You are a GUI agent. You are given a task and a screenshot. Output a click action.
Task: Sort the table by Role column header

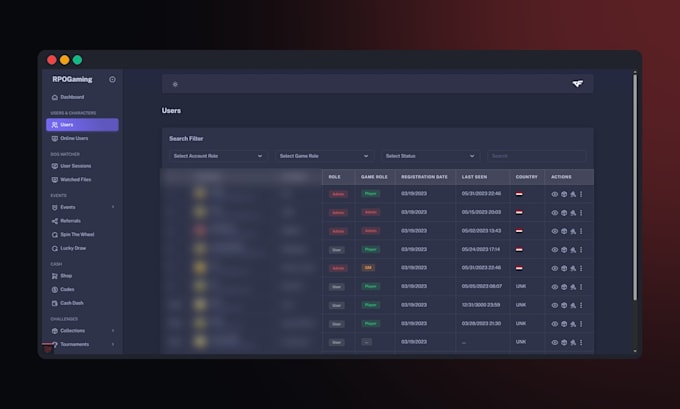334,177
